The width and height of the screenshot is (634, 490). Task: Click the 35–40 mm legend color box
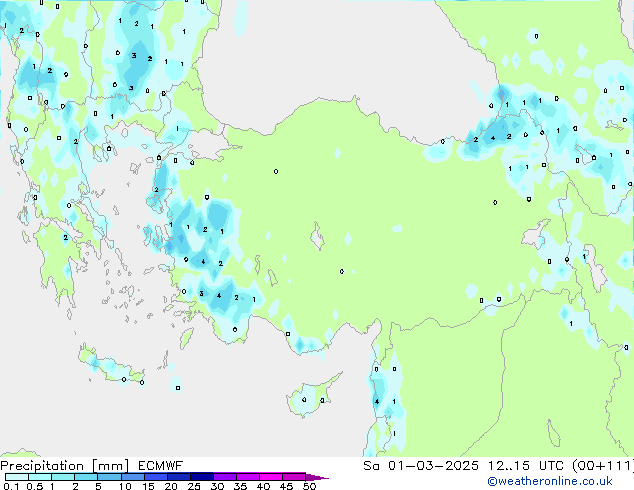click(x=247, y=477)
